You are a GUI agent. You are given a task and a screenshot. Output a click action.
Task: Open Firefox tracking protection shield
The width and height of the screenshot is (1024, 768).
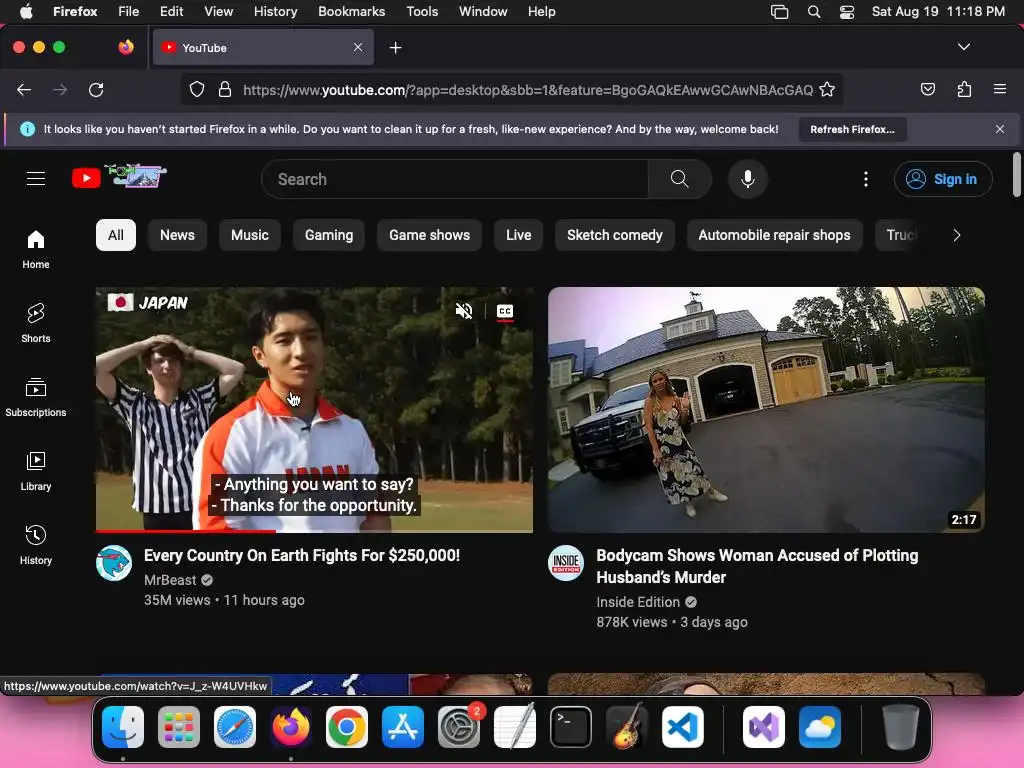coord(197,89)
